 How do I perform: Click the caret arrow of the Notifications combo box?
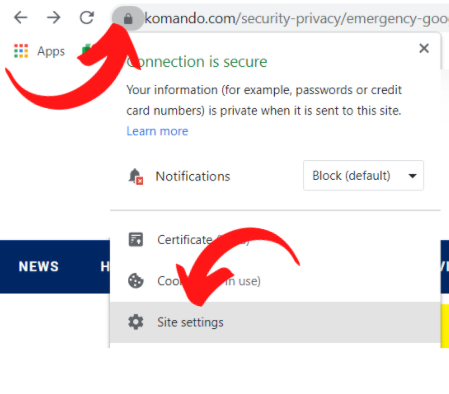412,176
